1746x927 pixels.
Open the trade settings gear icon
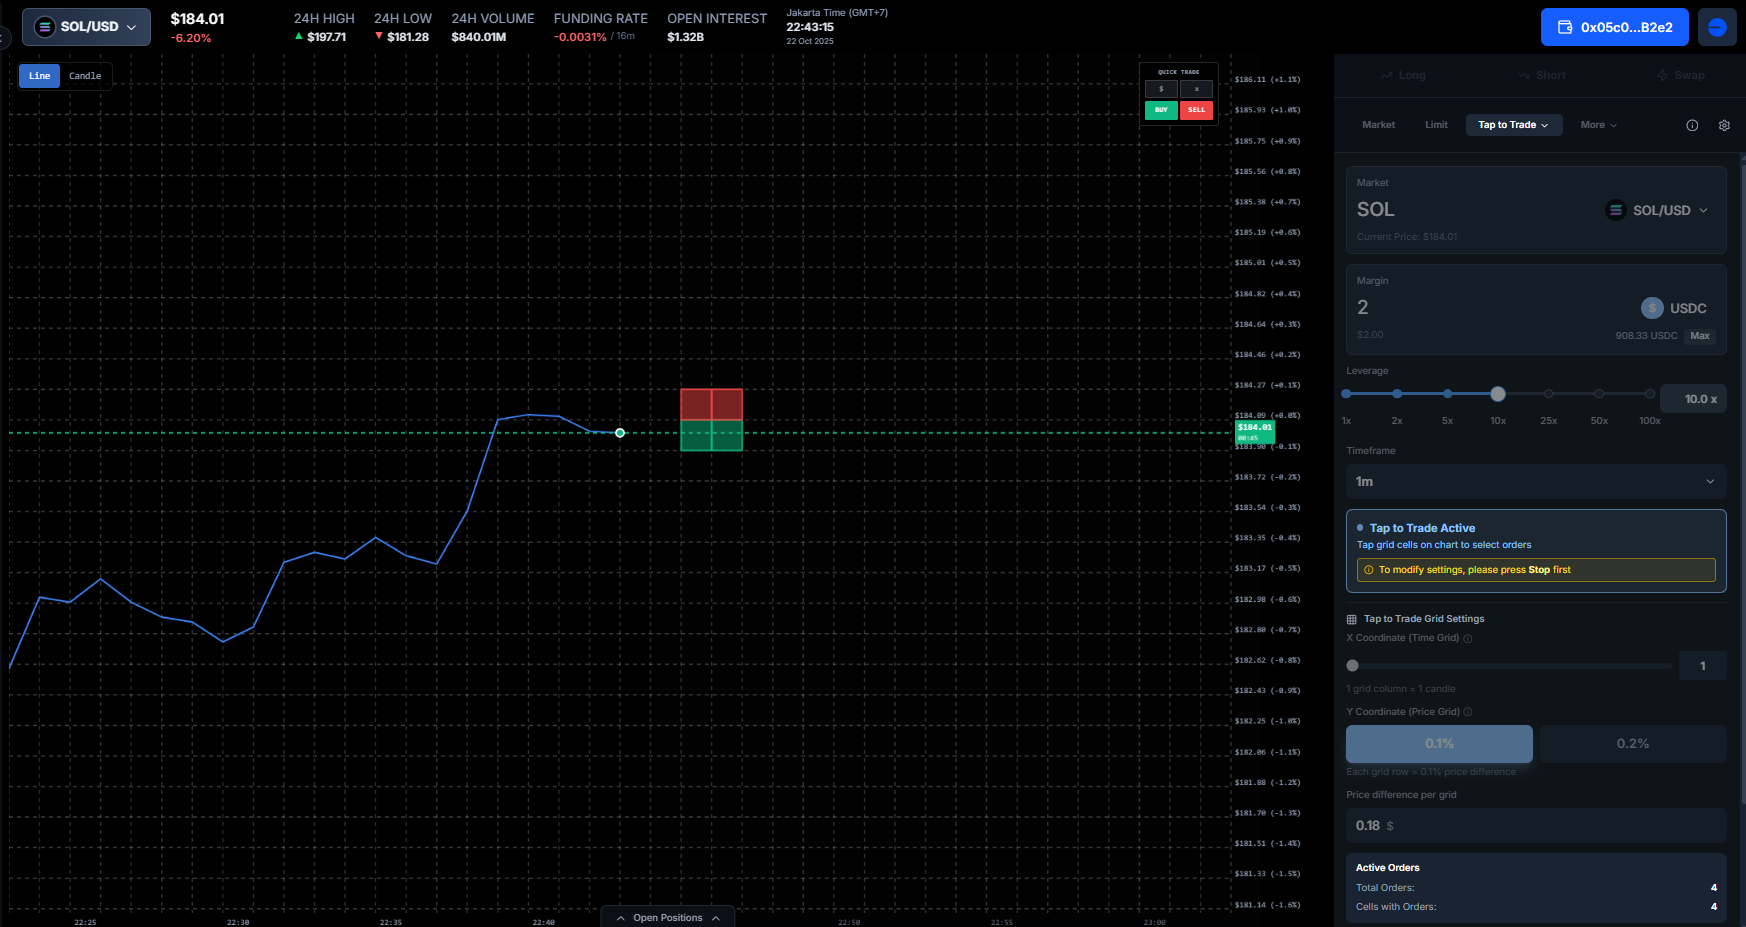1724,126
